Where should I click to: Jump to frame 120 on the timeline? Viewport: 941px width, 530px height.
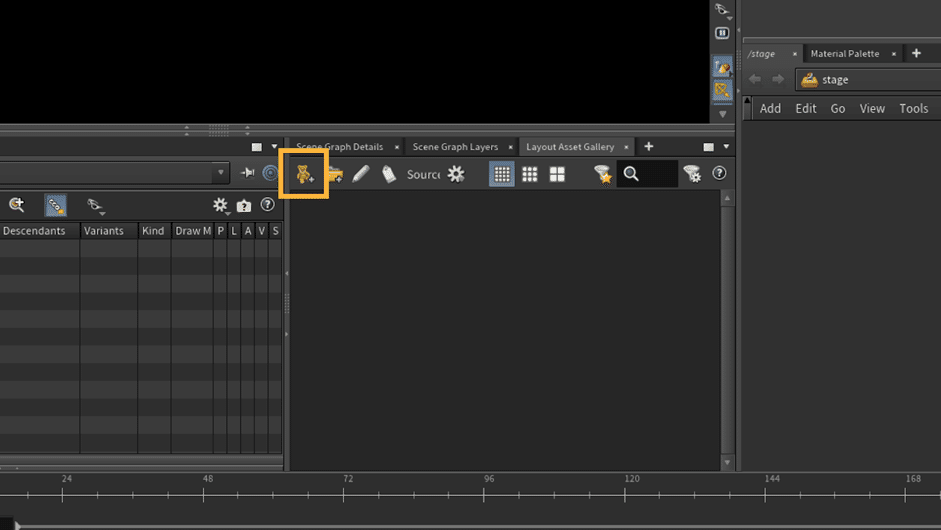[x=625, y=495]
